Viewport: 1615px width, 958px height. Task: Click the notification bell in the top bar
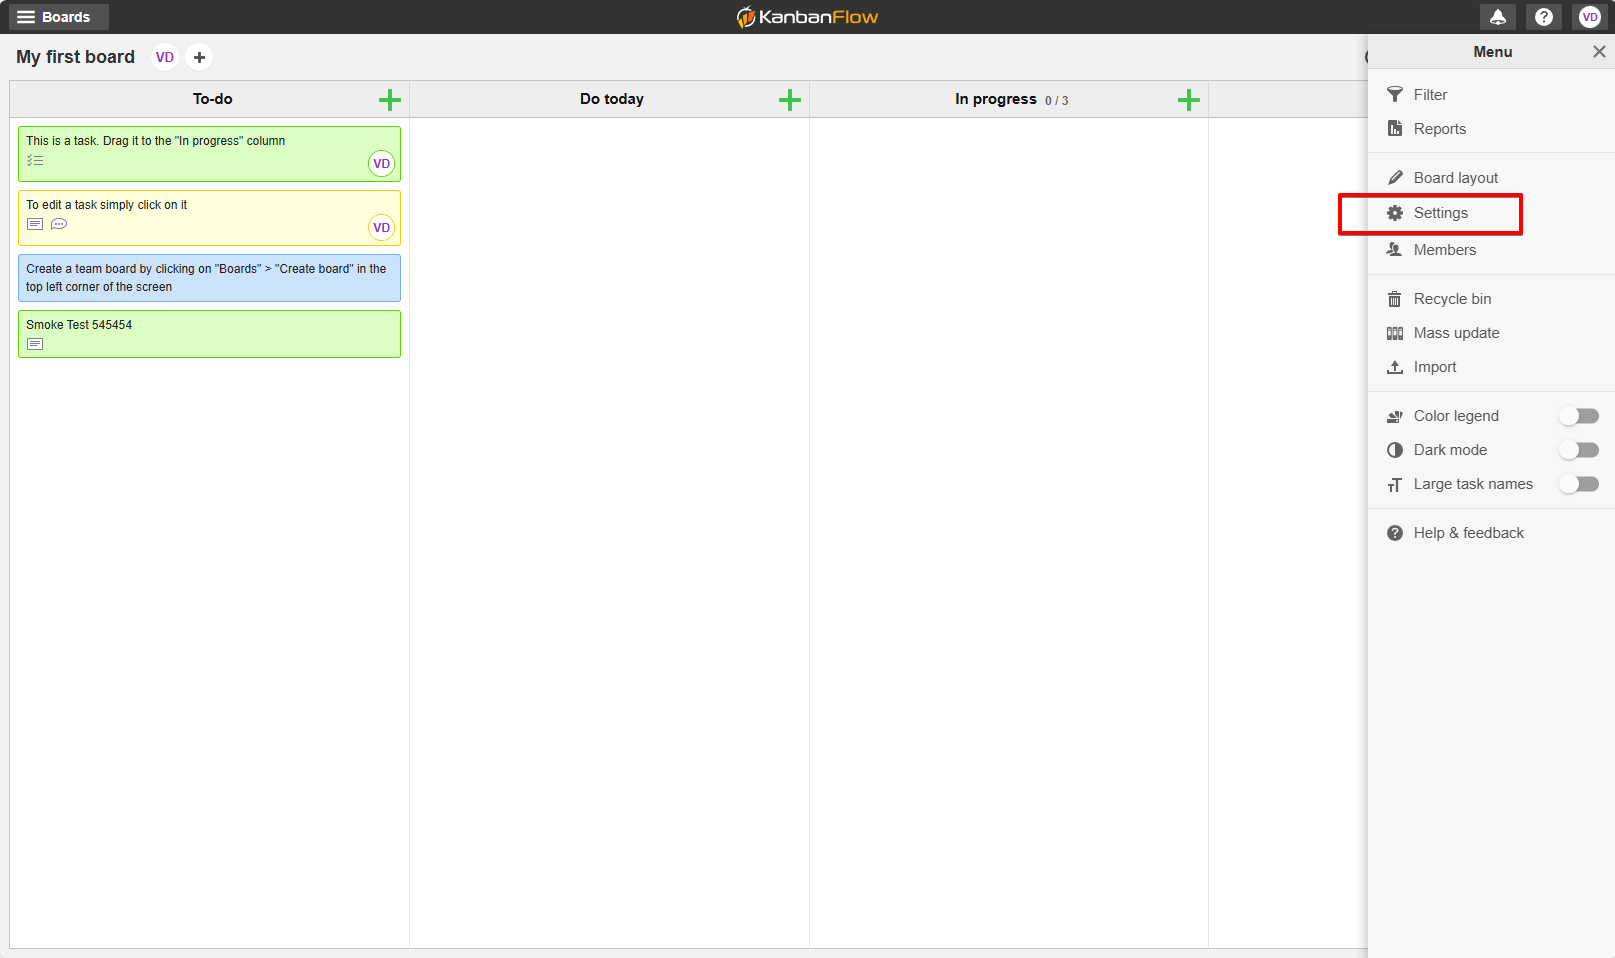click(x=1497, y=17)
